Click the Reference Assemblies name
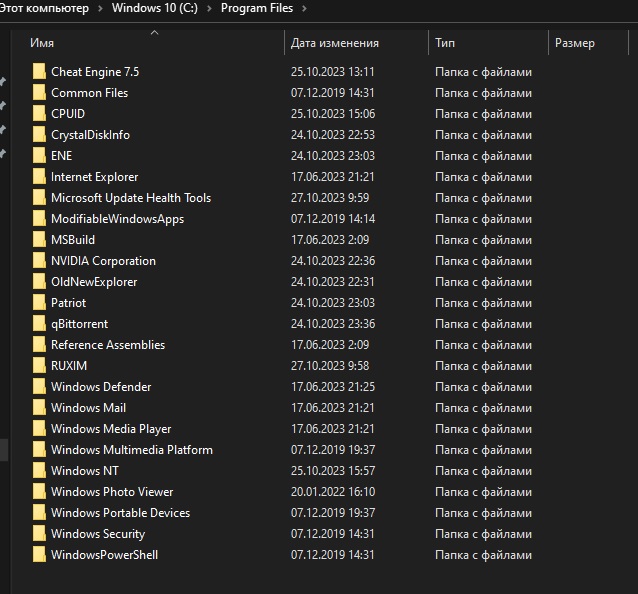This screenshot has width=638, height=594. coord(108,345)
